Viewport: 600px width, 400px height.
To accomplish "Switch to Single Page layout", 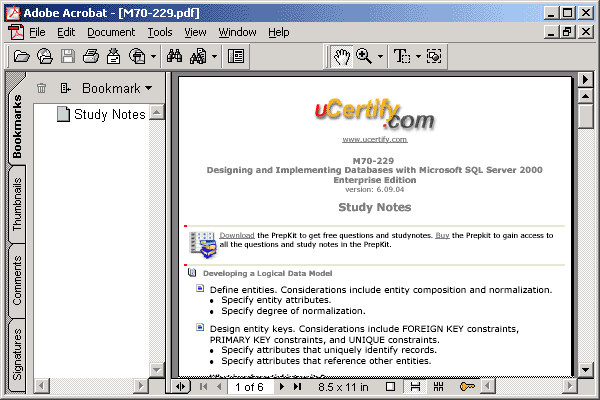I will coord(390,386).
